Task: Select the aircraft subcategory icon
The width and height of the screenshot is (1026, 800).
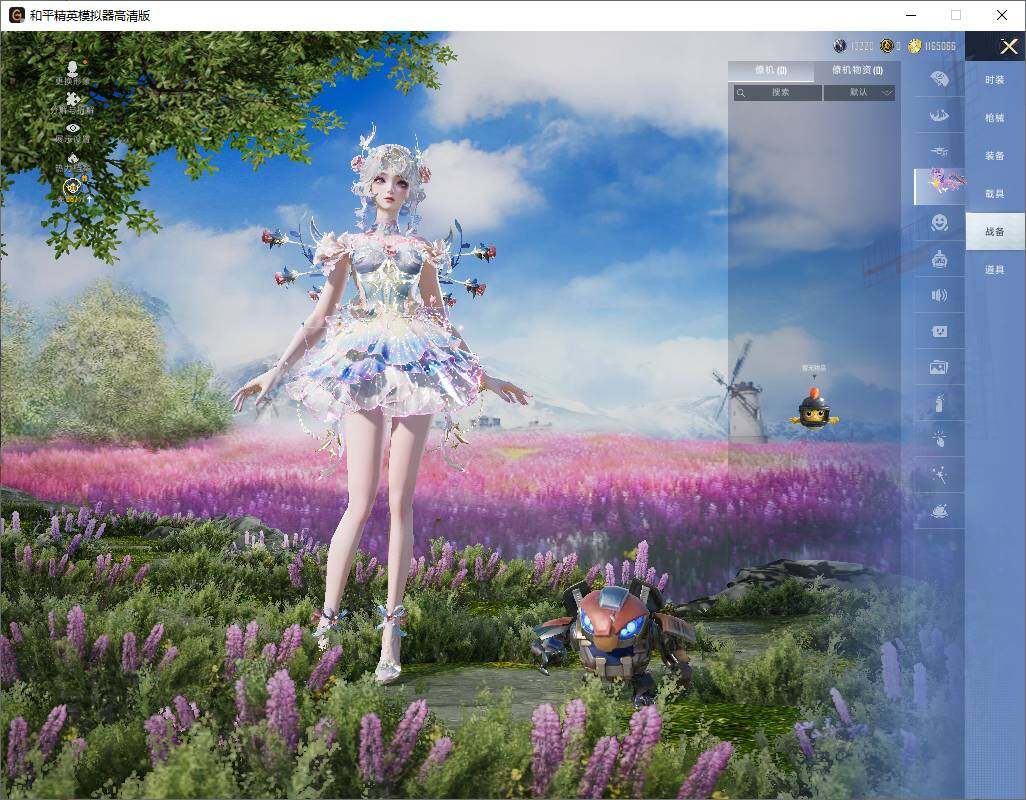Action: [939, 152]
